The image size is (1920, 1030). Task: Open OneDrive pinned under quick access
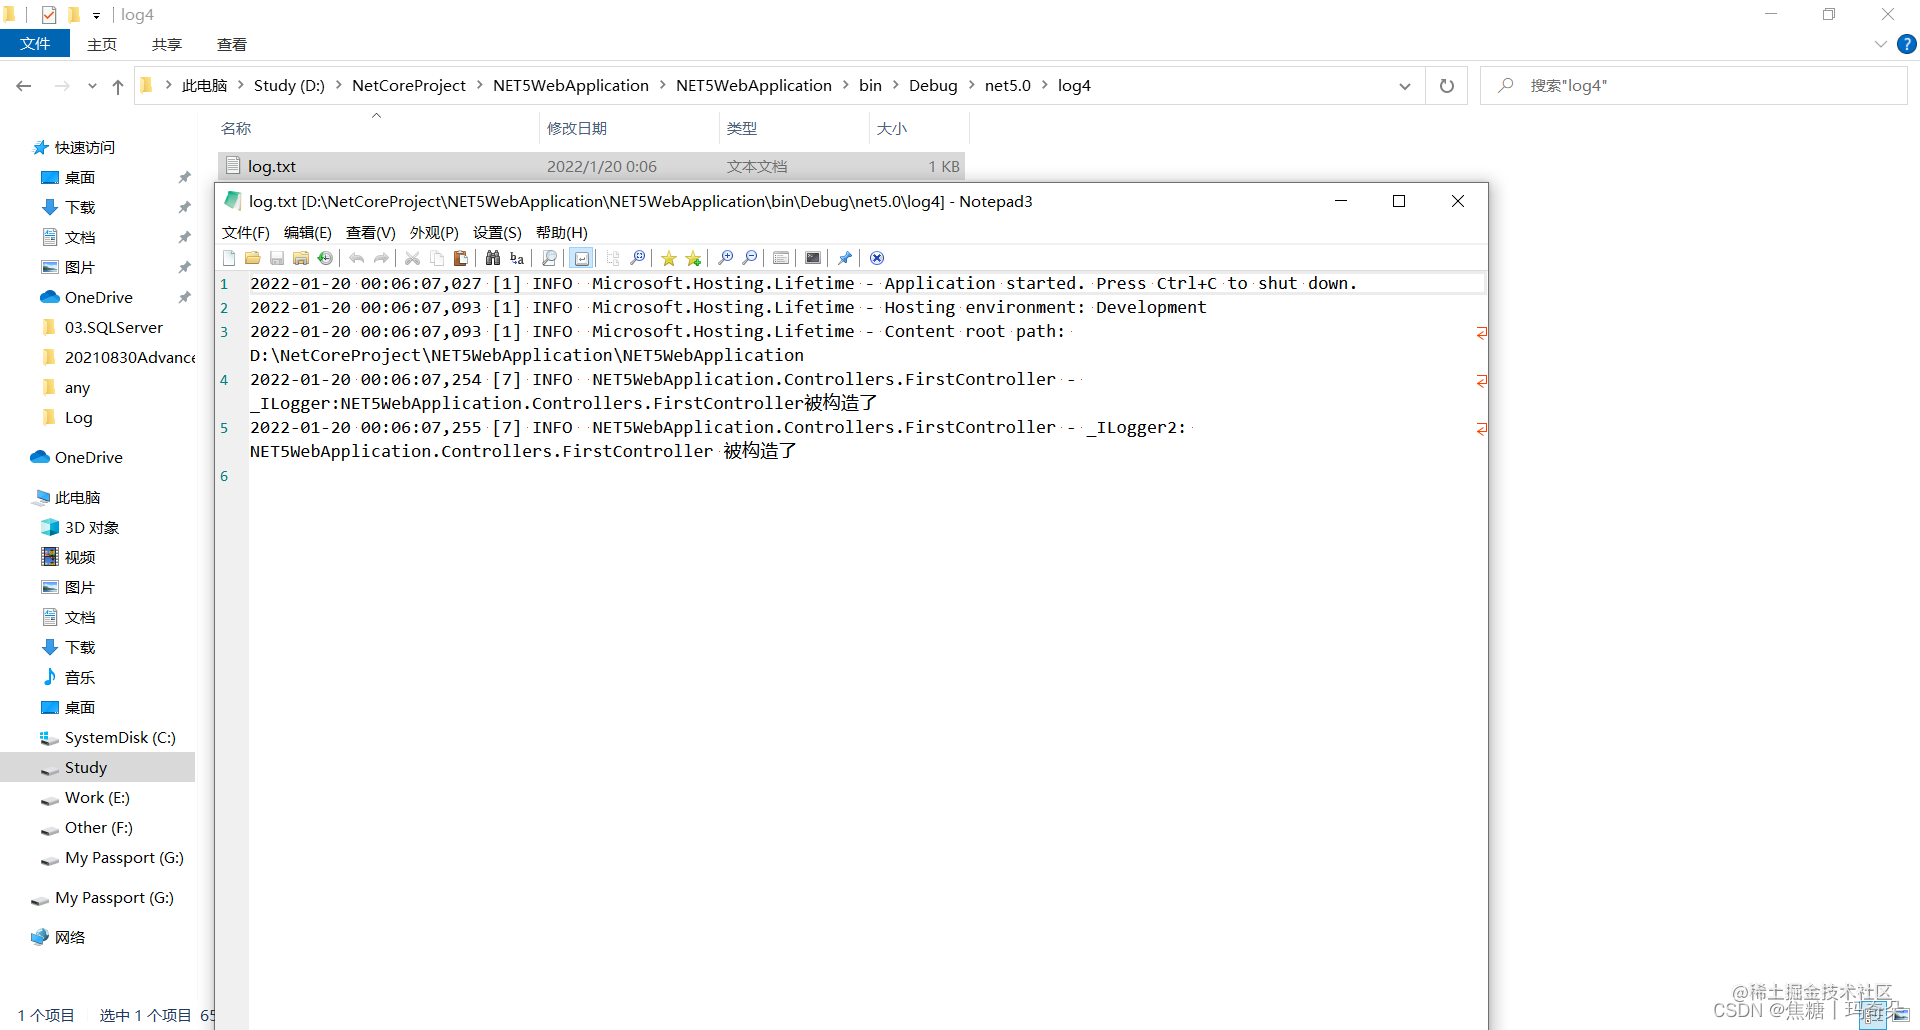pyautogui.click(x=98, y=297)
